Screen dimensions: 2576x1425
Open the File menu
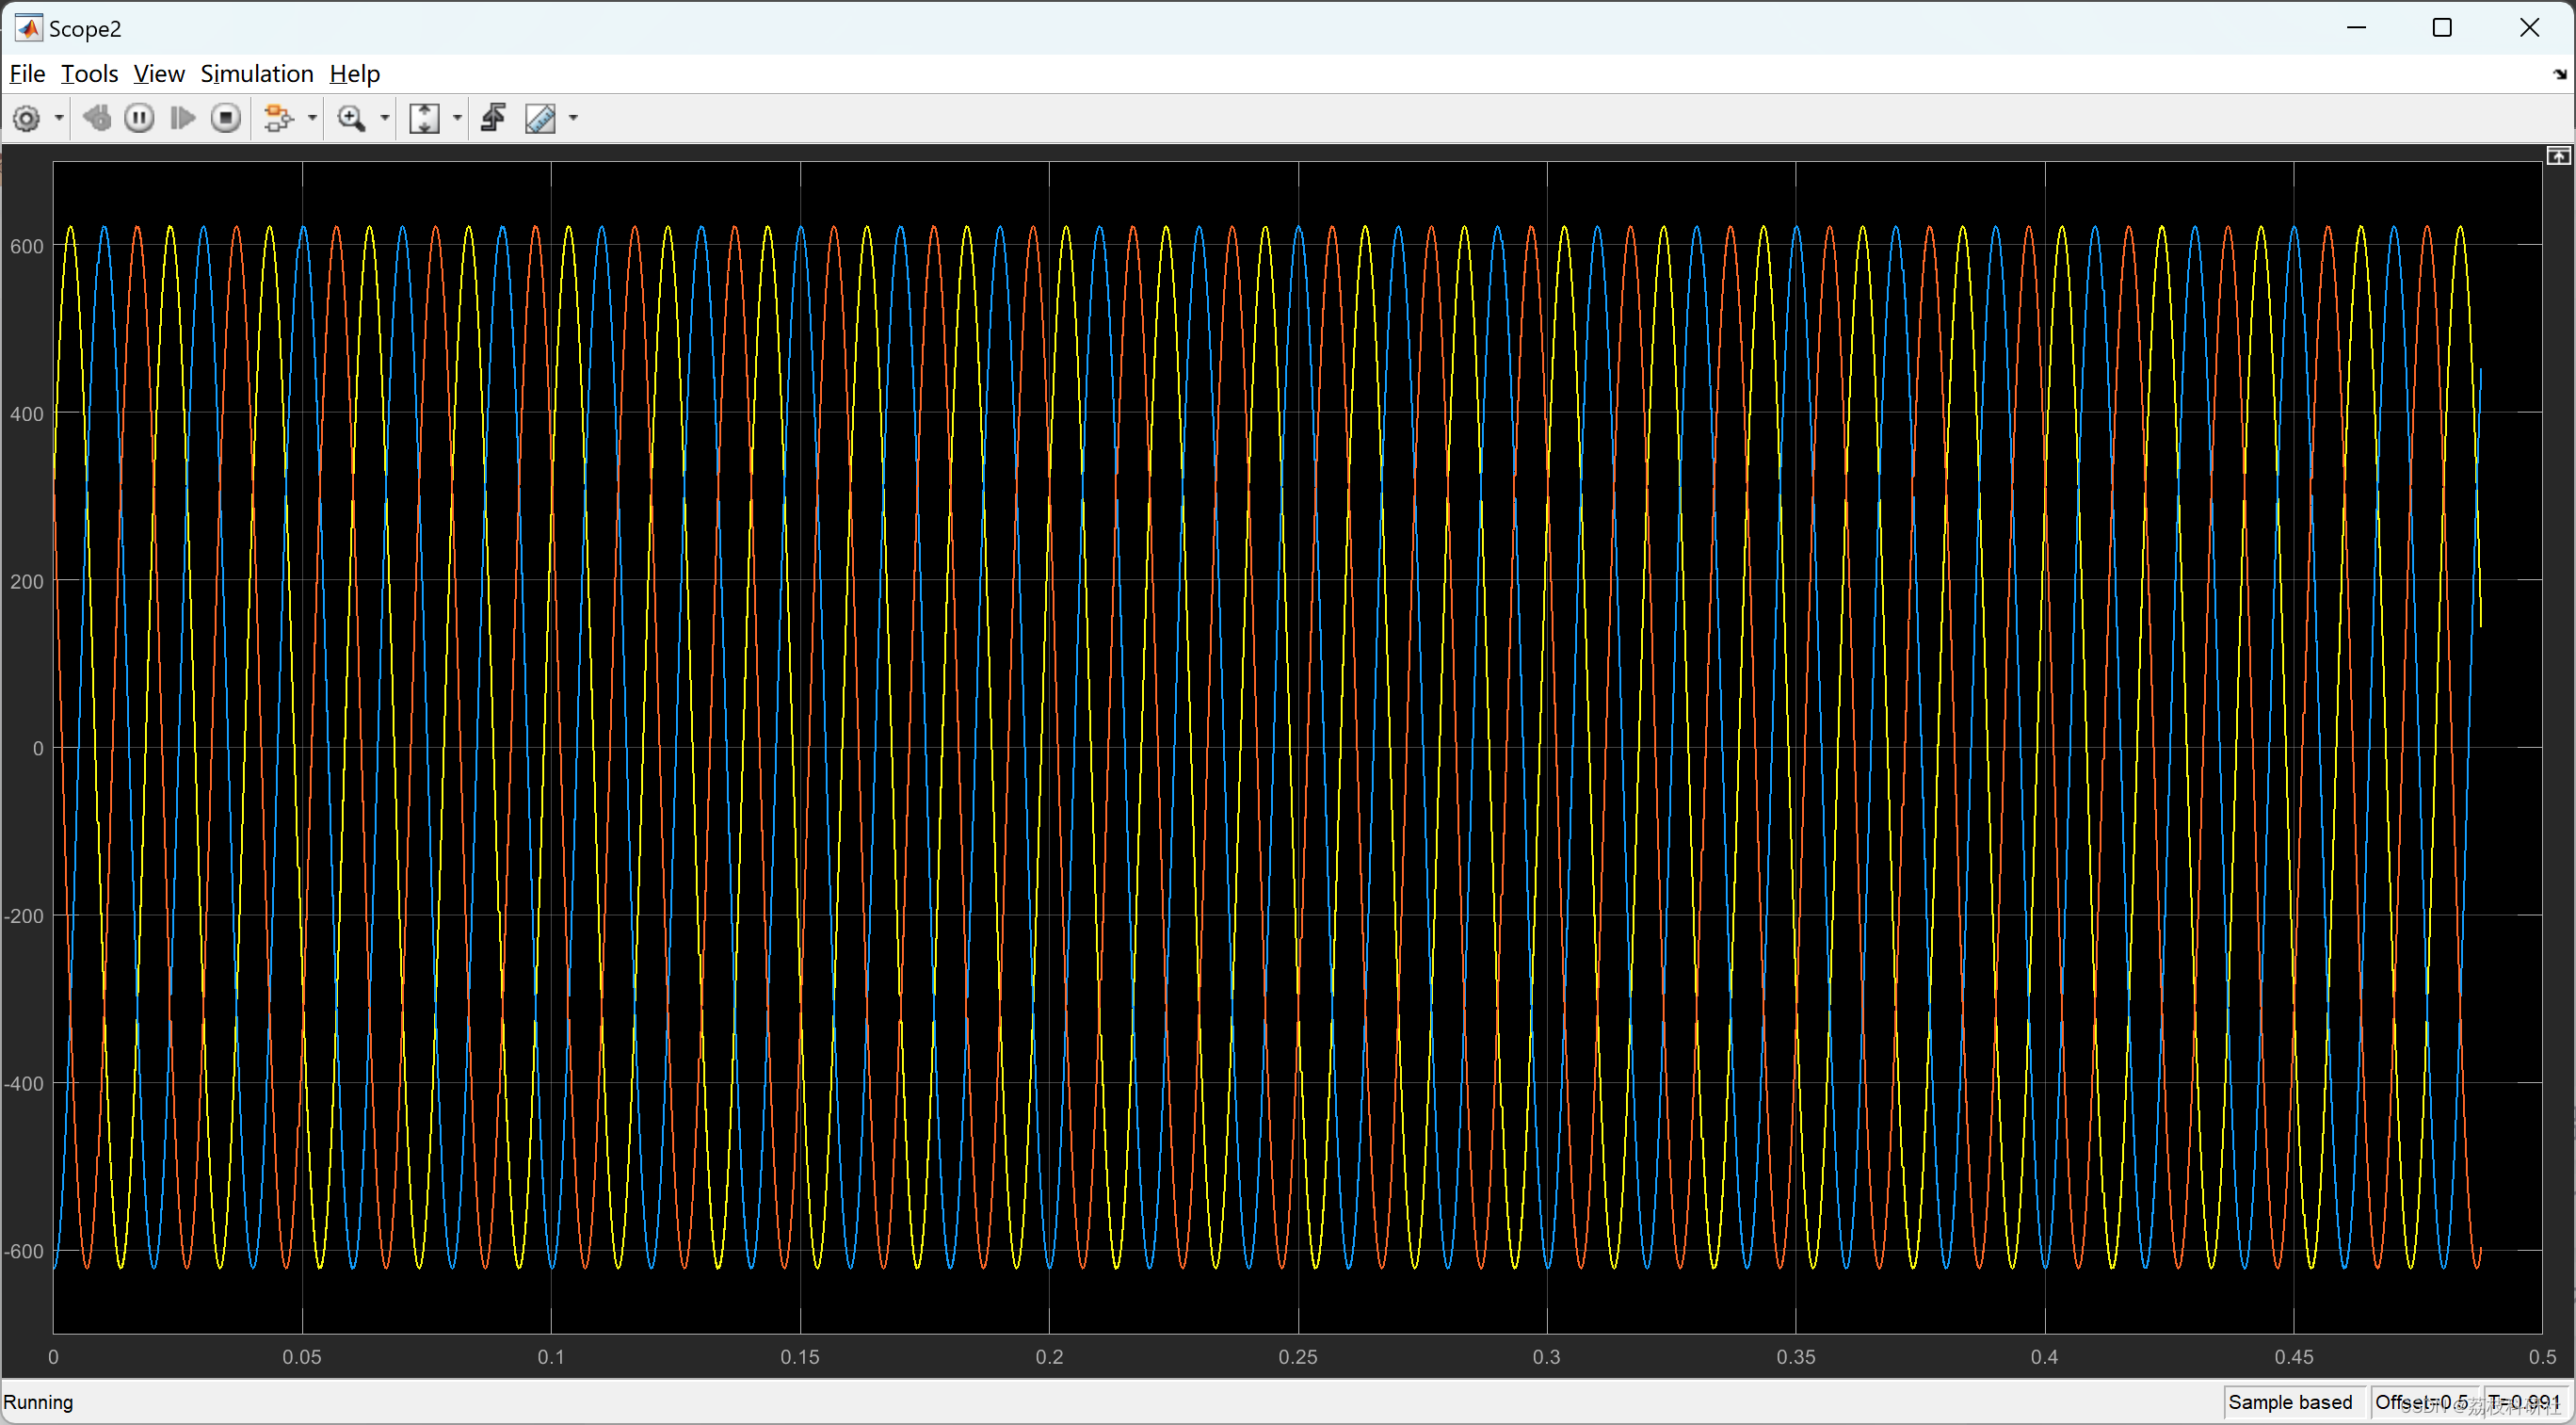tap(27, 74)
